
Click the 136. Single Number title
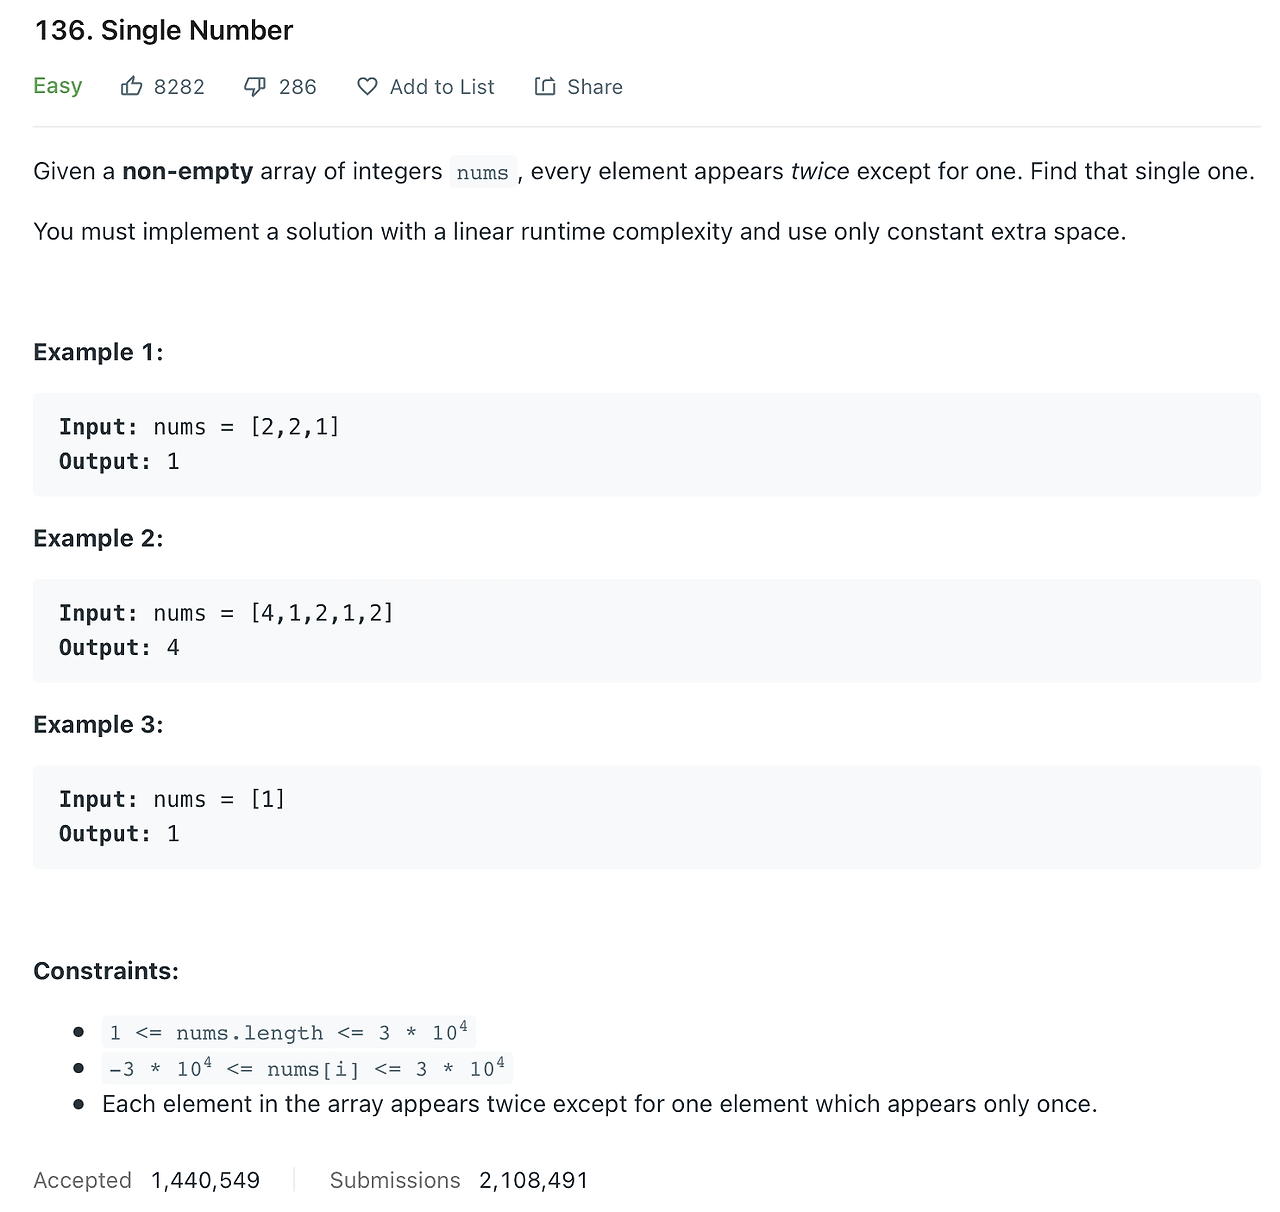(x=164, y=30)
